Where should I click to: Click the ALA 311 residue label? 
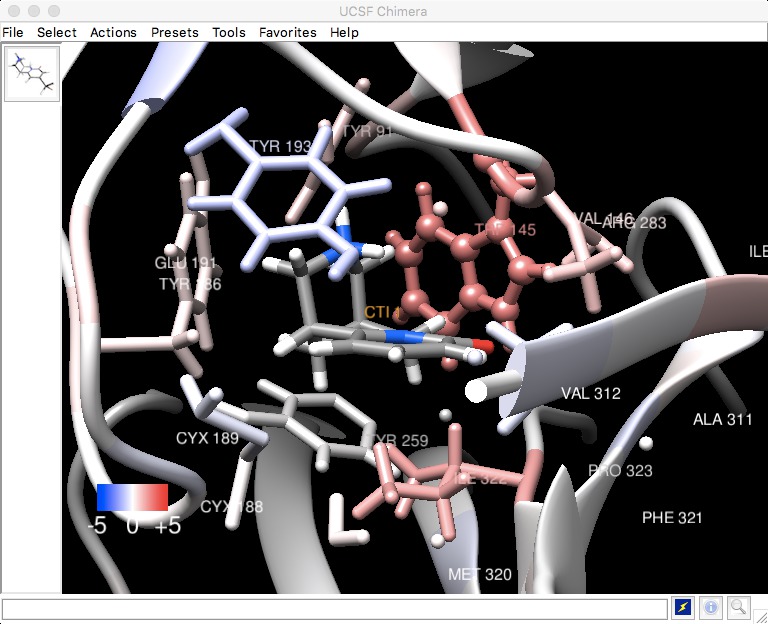point(722,420)
